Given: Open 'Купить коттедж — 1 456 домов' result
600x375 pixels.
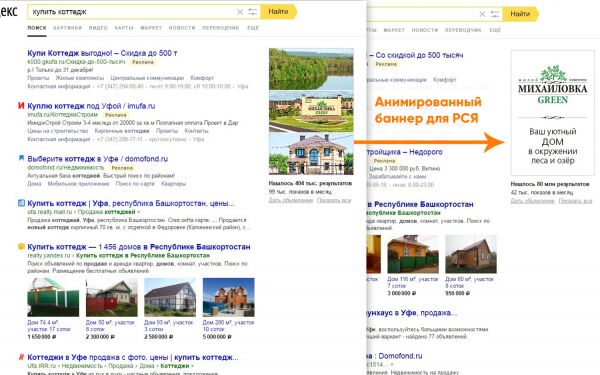Looking at the screenshot, I should tap(139, 247).
